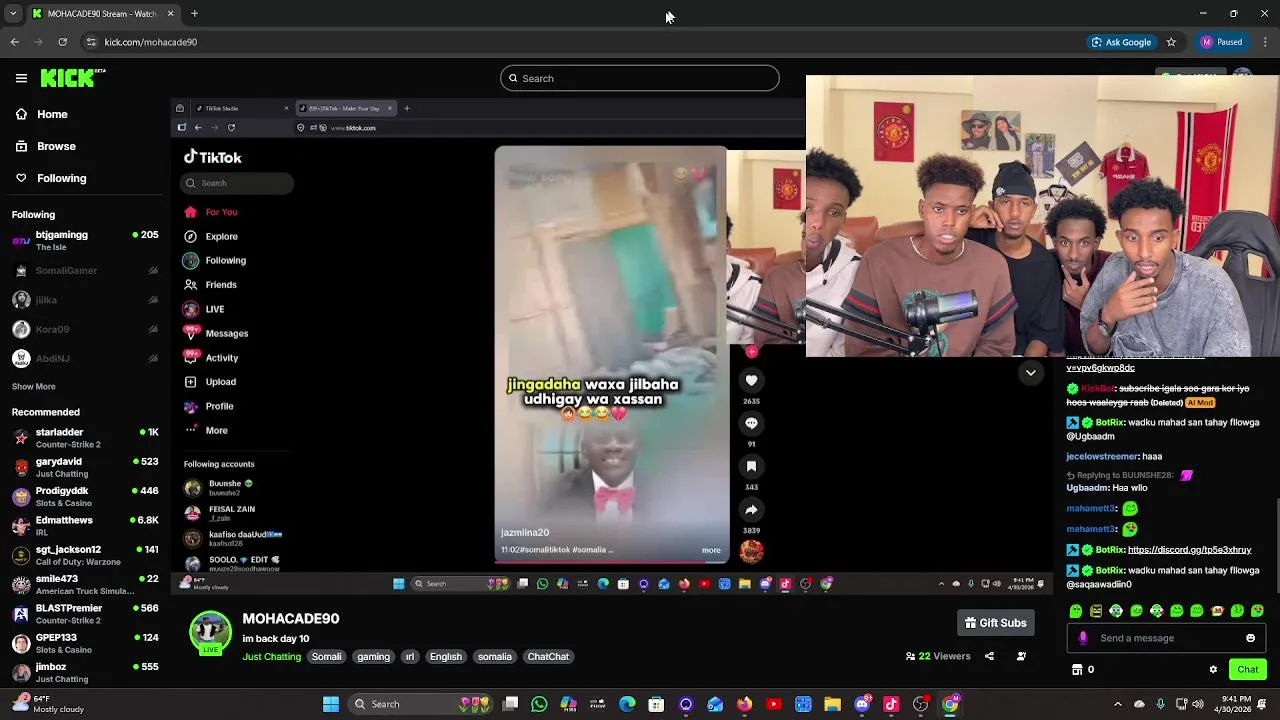Open Kora09 channel in Following list
This screenshot has height=720, width=1280.
pos(85,329)
